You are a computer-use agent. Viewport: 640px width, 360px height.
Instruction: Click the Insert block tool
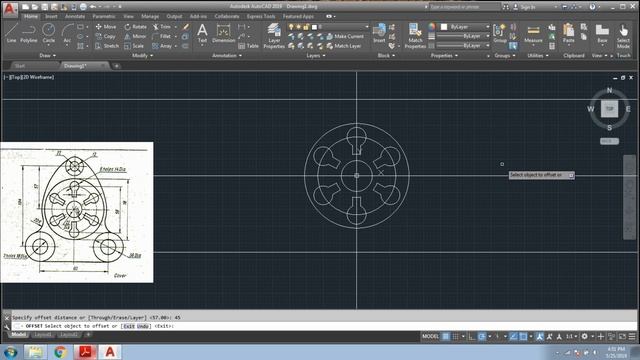[x=379, y=33]
